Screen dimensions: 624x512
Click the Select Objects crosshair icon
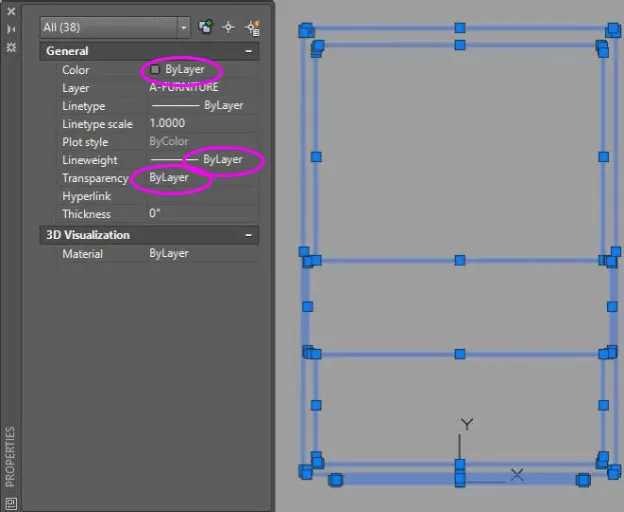228,27
